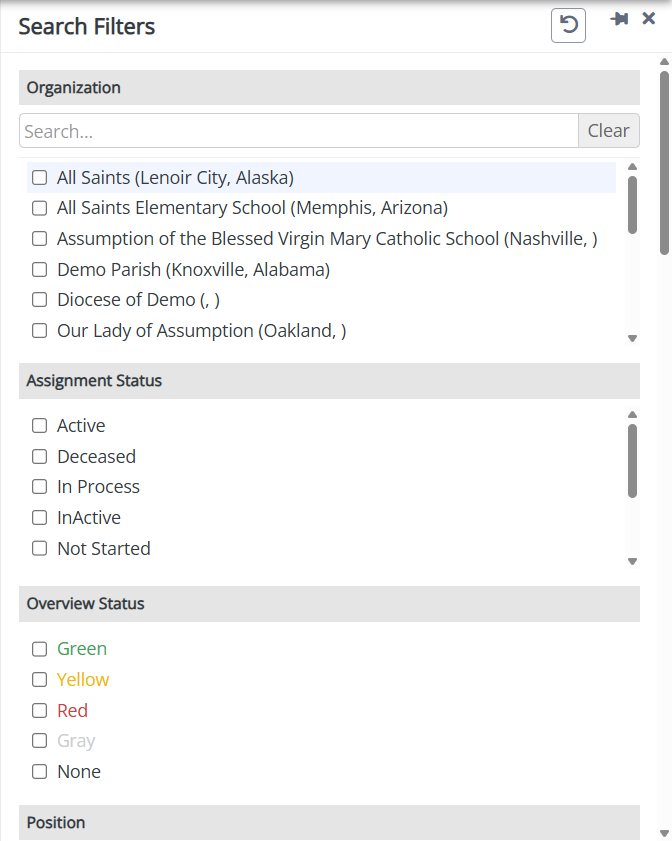672x841 pixels.
Task: Close the Search Filters panel
Action: (649, 19)
